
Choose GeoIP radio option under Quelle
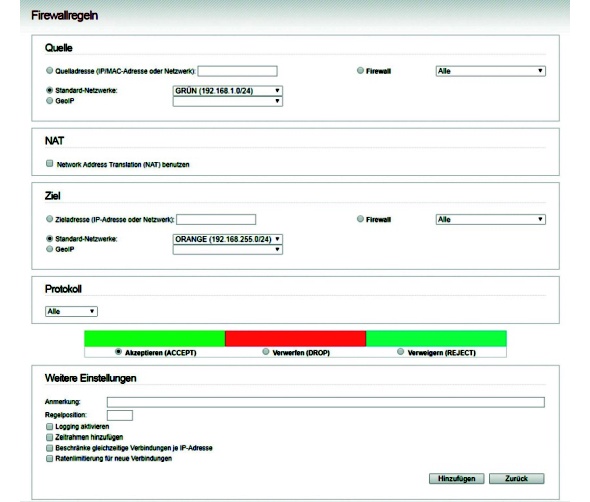point(49,100)
